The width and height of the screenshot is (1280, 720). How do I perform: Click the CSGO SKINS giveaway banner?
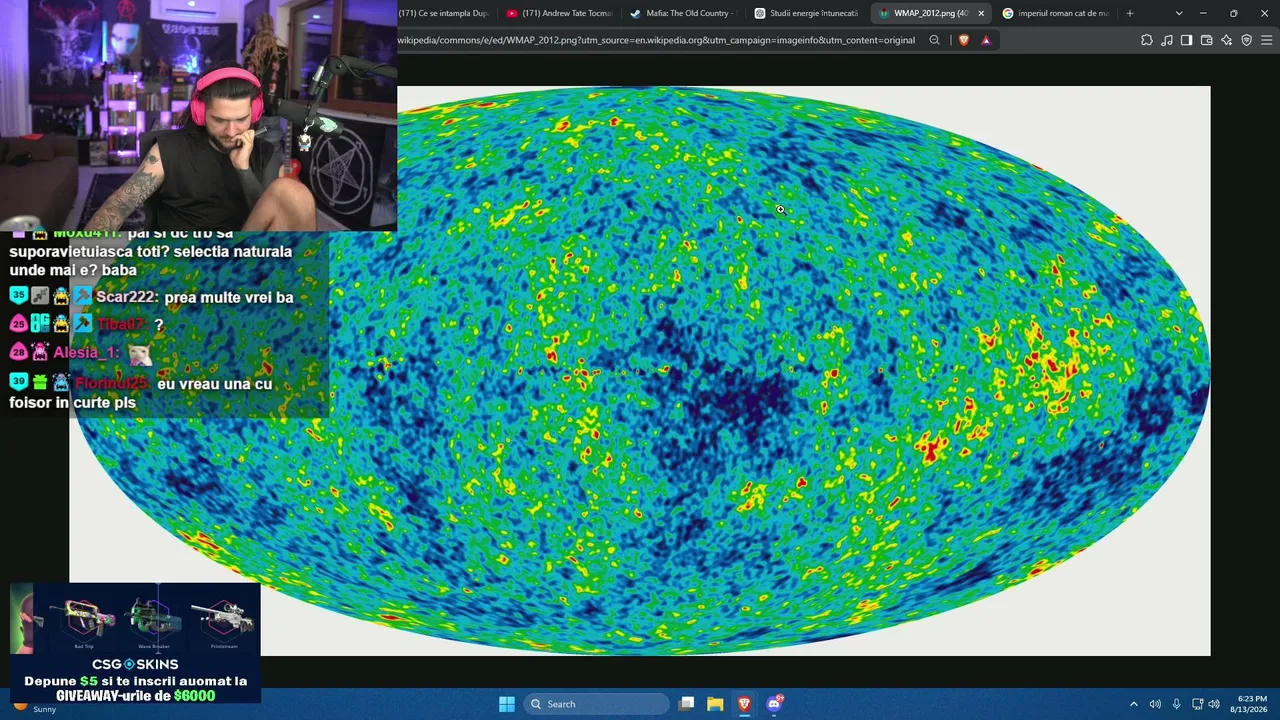[x=136, y=643]
